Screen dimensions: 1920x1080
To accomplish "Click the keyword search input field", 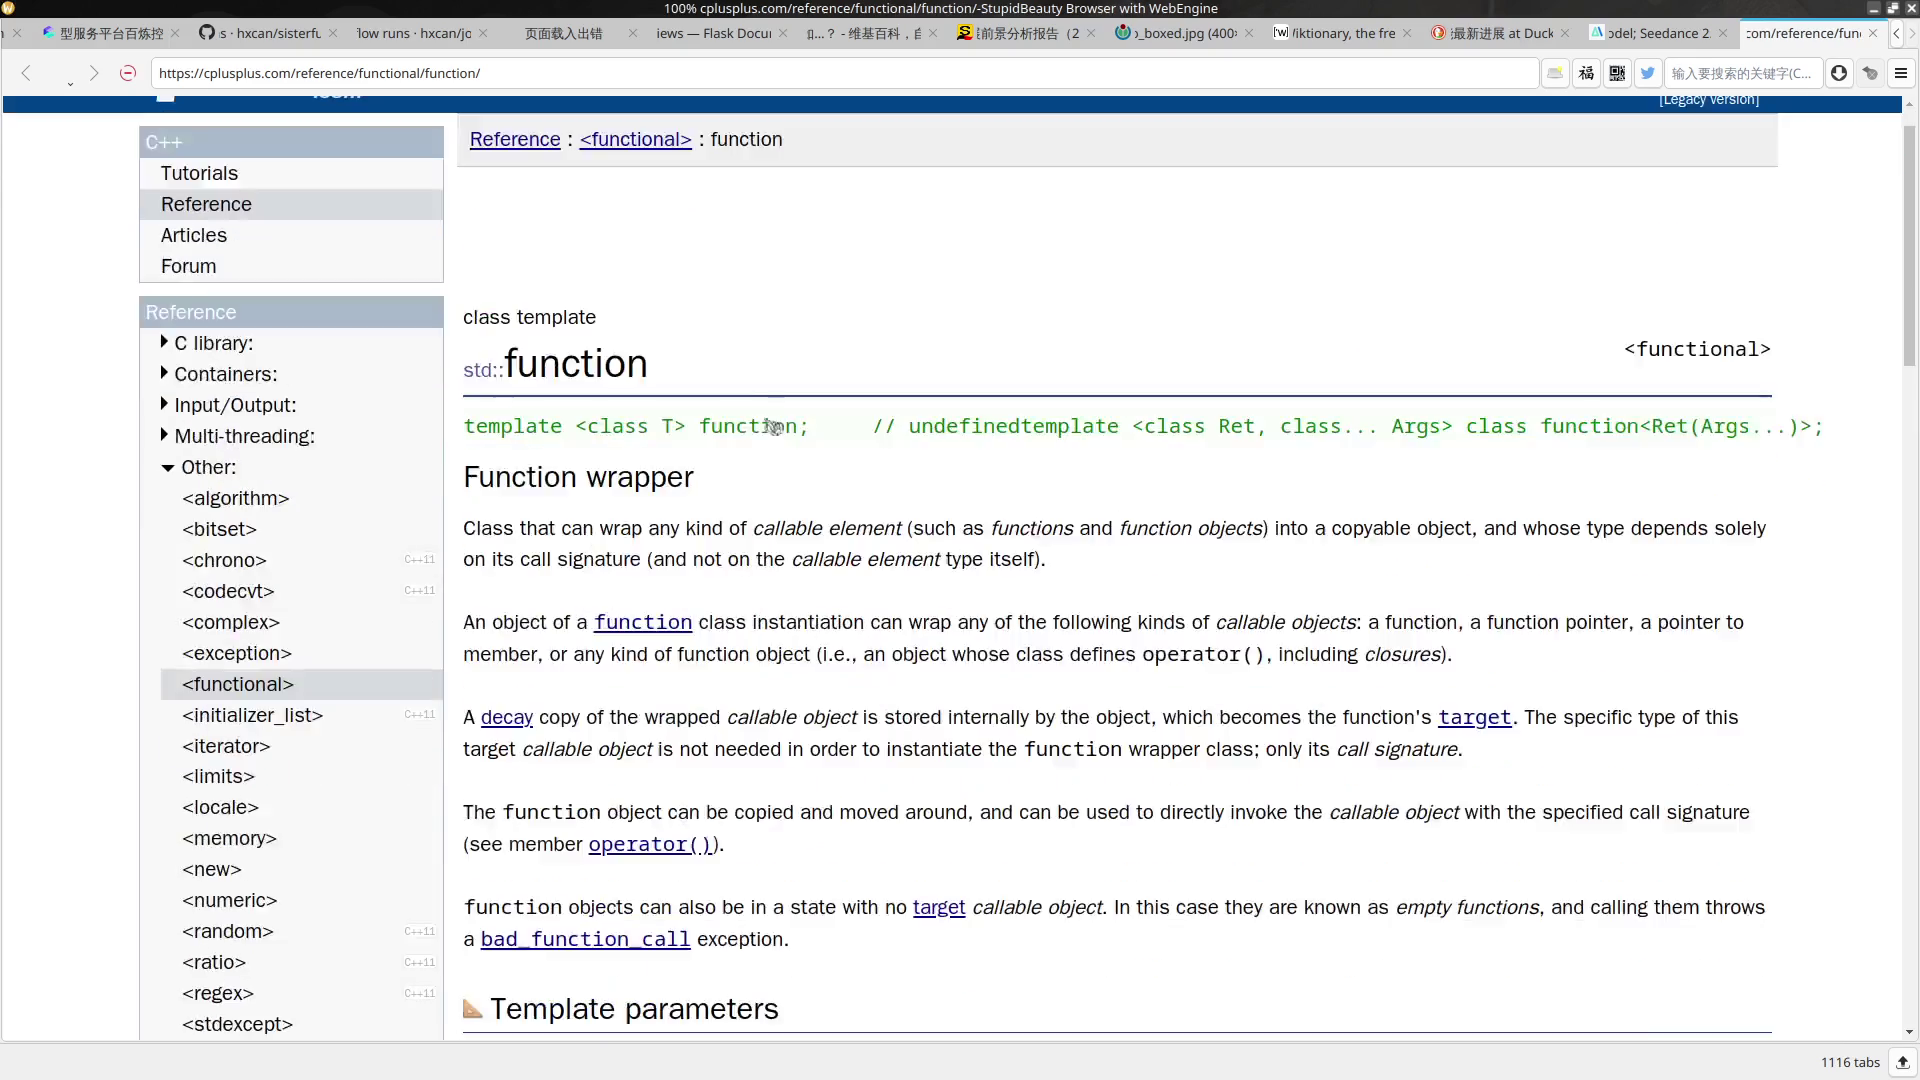I will coord(1740,73).
